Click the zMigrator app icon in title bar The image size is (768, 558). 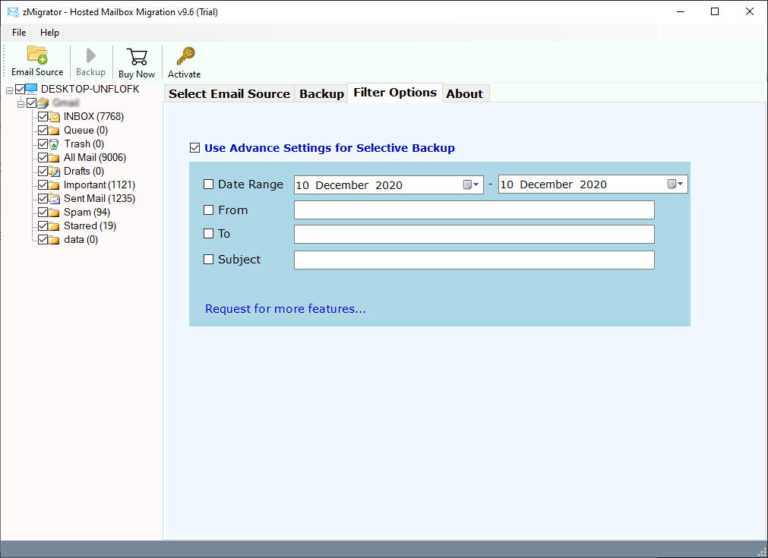coord(13,11)
